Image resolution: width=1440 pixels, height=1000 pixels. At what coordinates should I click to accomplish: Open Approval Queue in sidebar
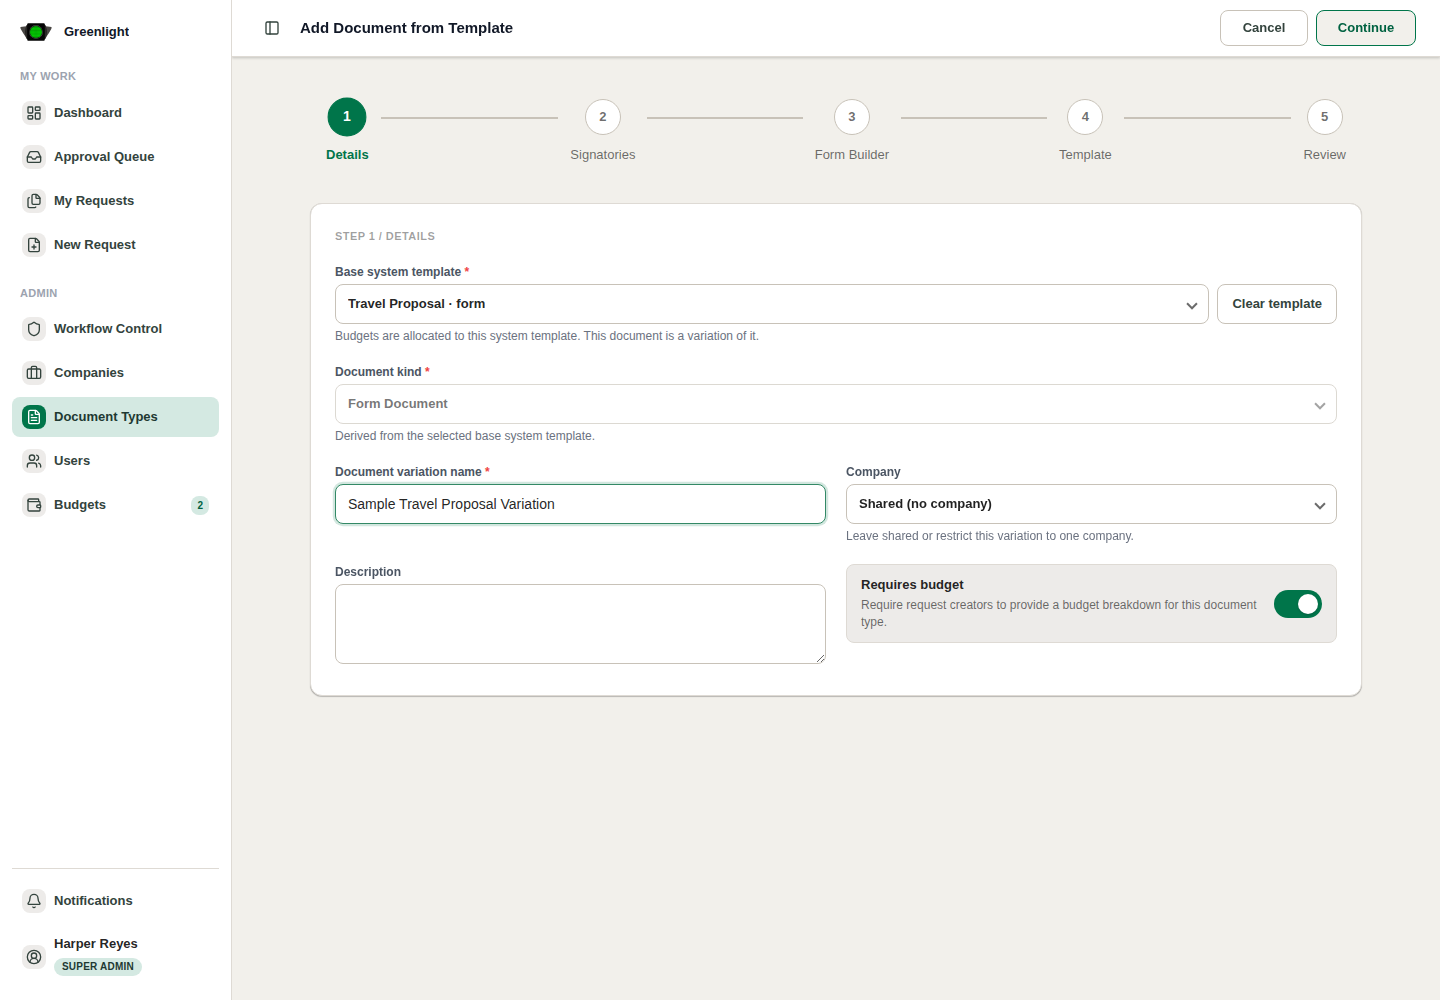[x=115, y=157]
